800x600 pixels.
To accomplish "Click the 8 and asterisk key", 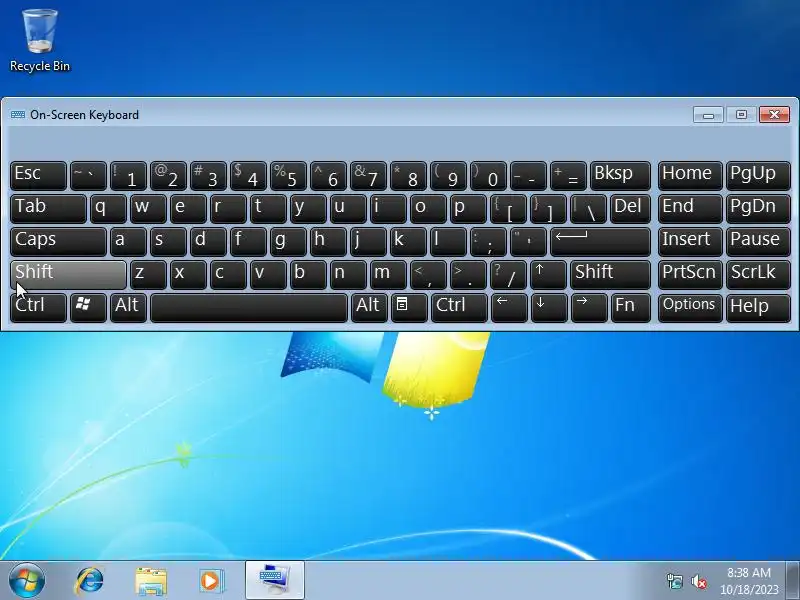I will coord(409,176).
